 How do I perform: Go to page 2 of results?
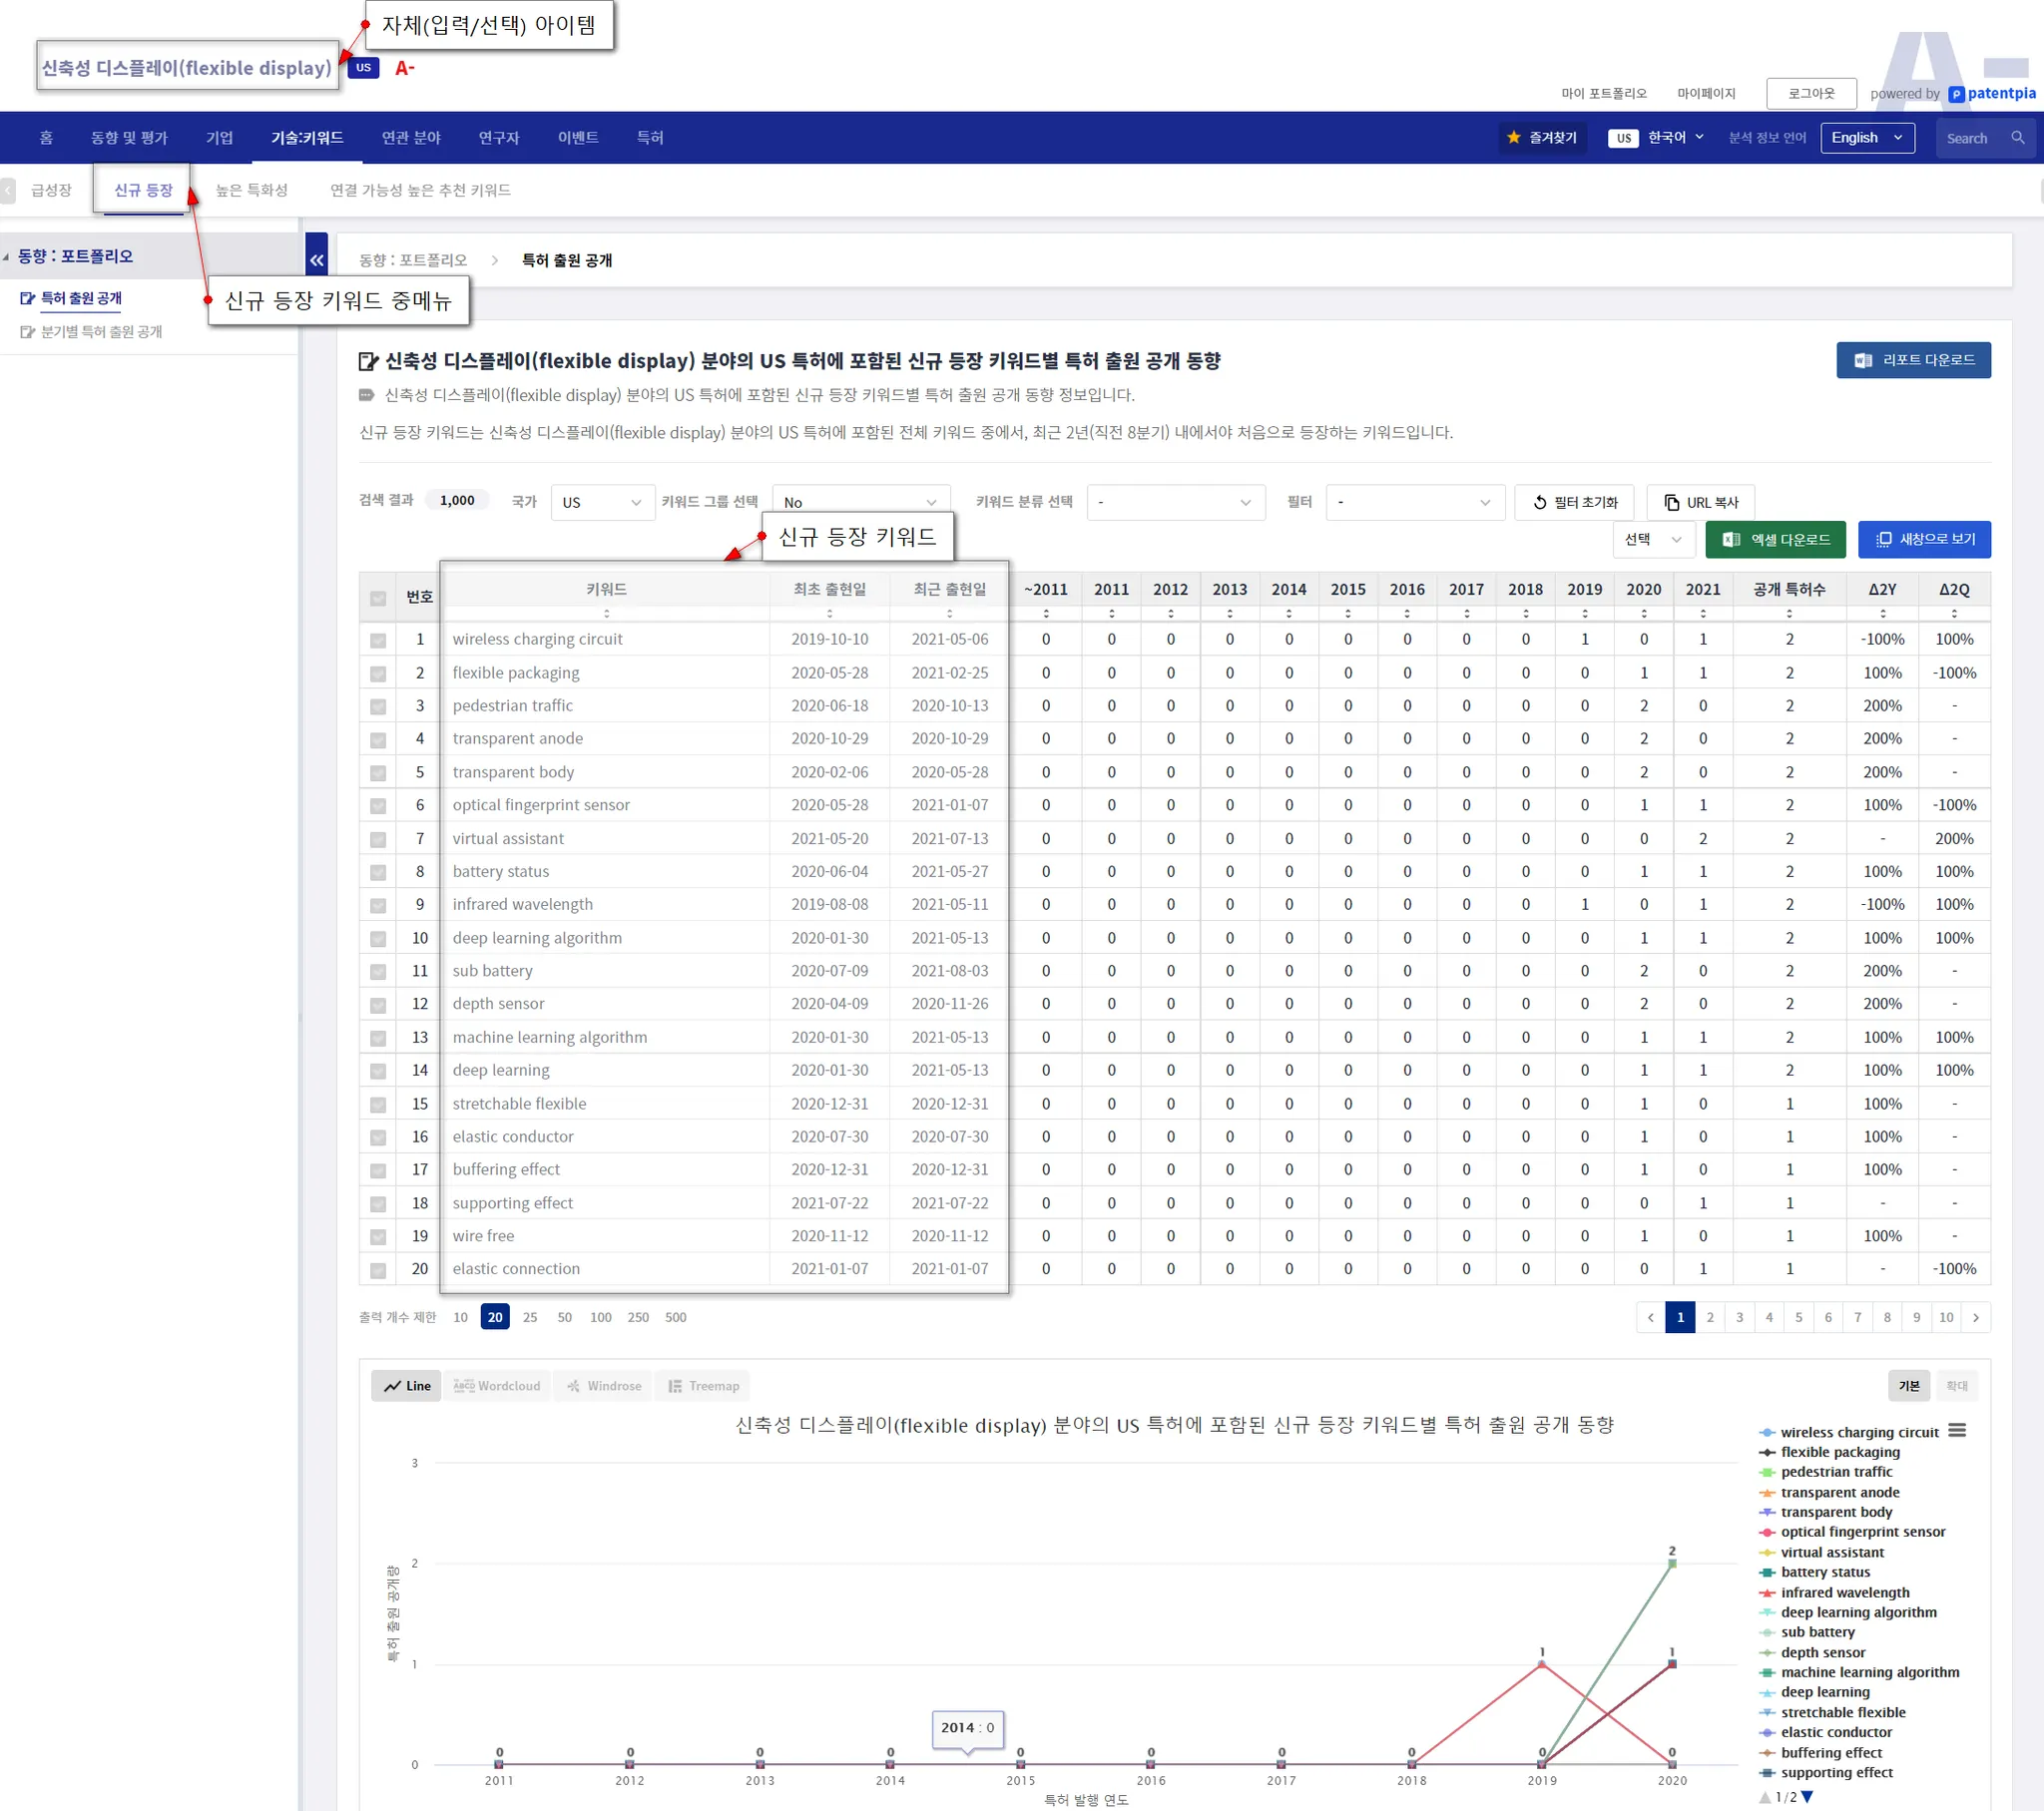[x=1709, y=1317]
